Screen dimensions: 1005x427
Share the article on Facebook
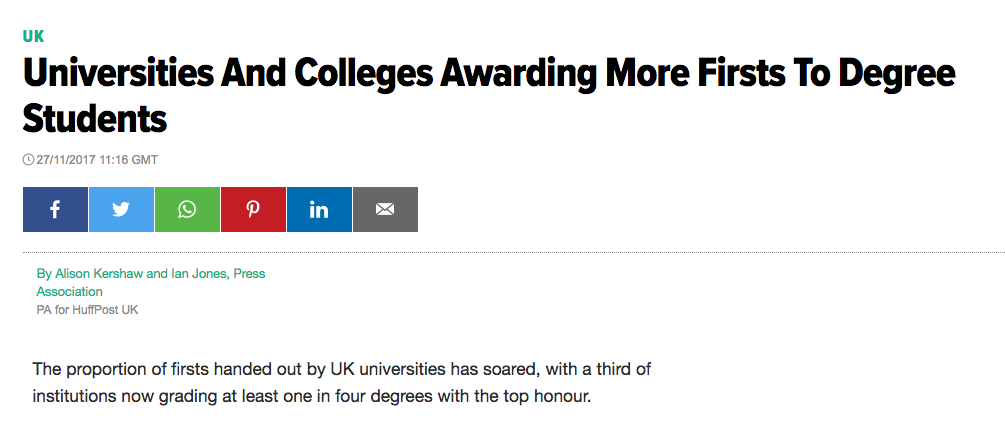(x=55, y=210)
